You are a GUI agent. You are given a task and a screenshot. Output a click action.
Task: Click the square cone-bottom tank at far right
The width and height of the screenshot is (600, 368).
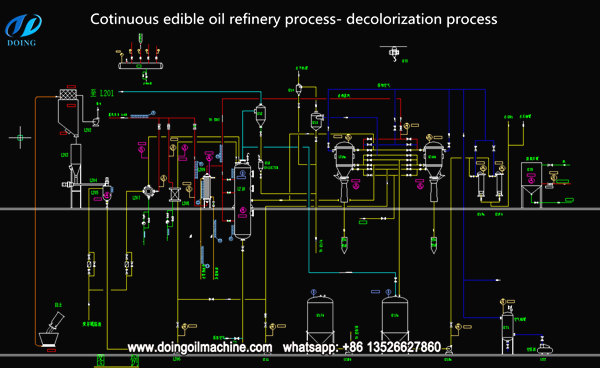532,184
